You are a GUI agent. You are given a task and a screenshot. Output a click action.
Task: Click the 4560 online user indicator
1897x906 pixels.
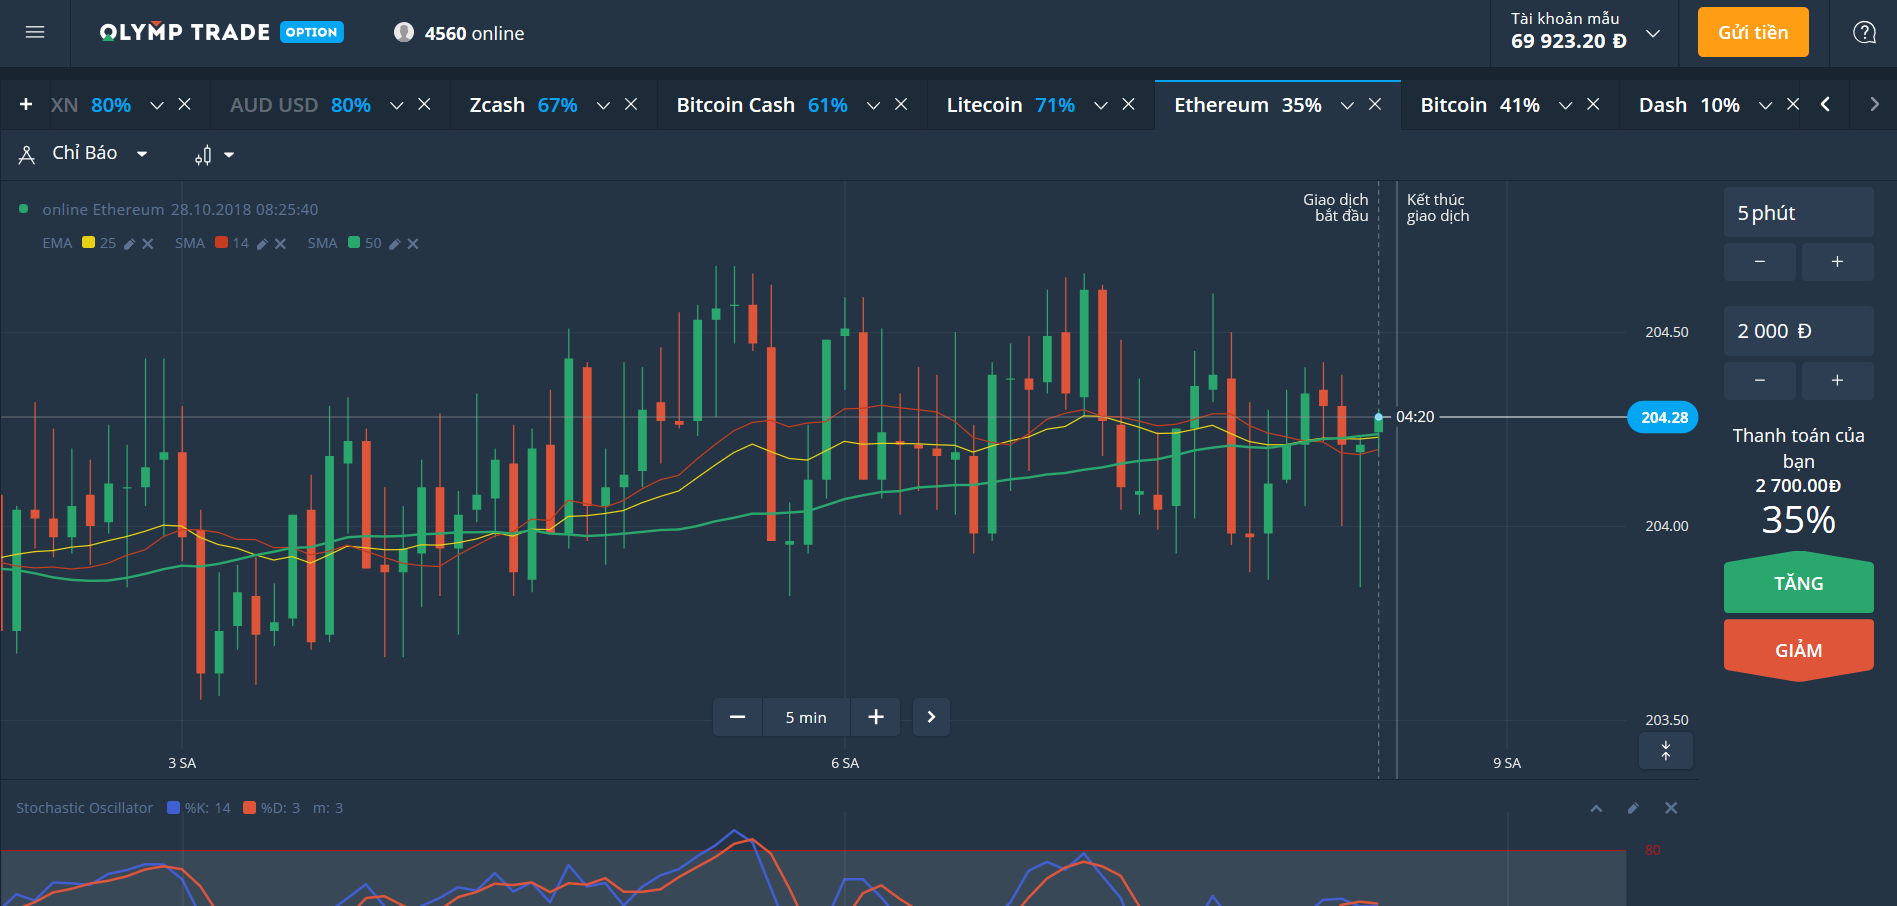[459, 33]
